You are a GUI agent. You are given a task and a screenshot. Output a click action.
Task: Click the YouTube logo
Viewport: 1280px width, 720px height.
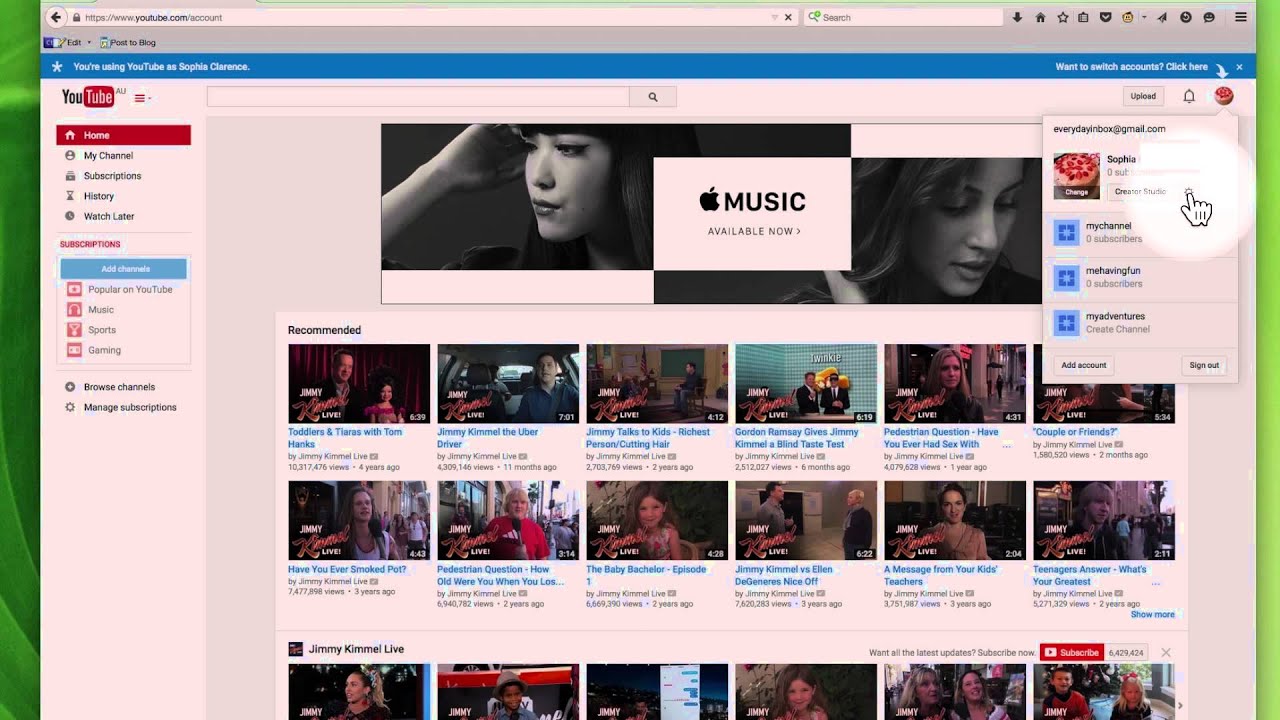pos(88,96)
